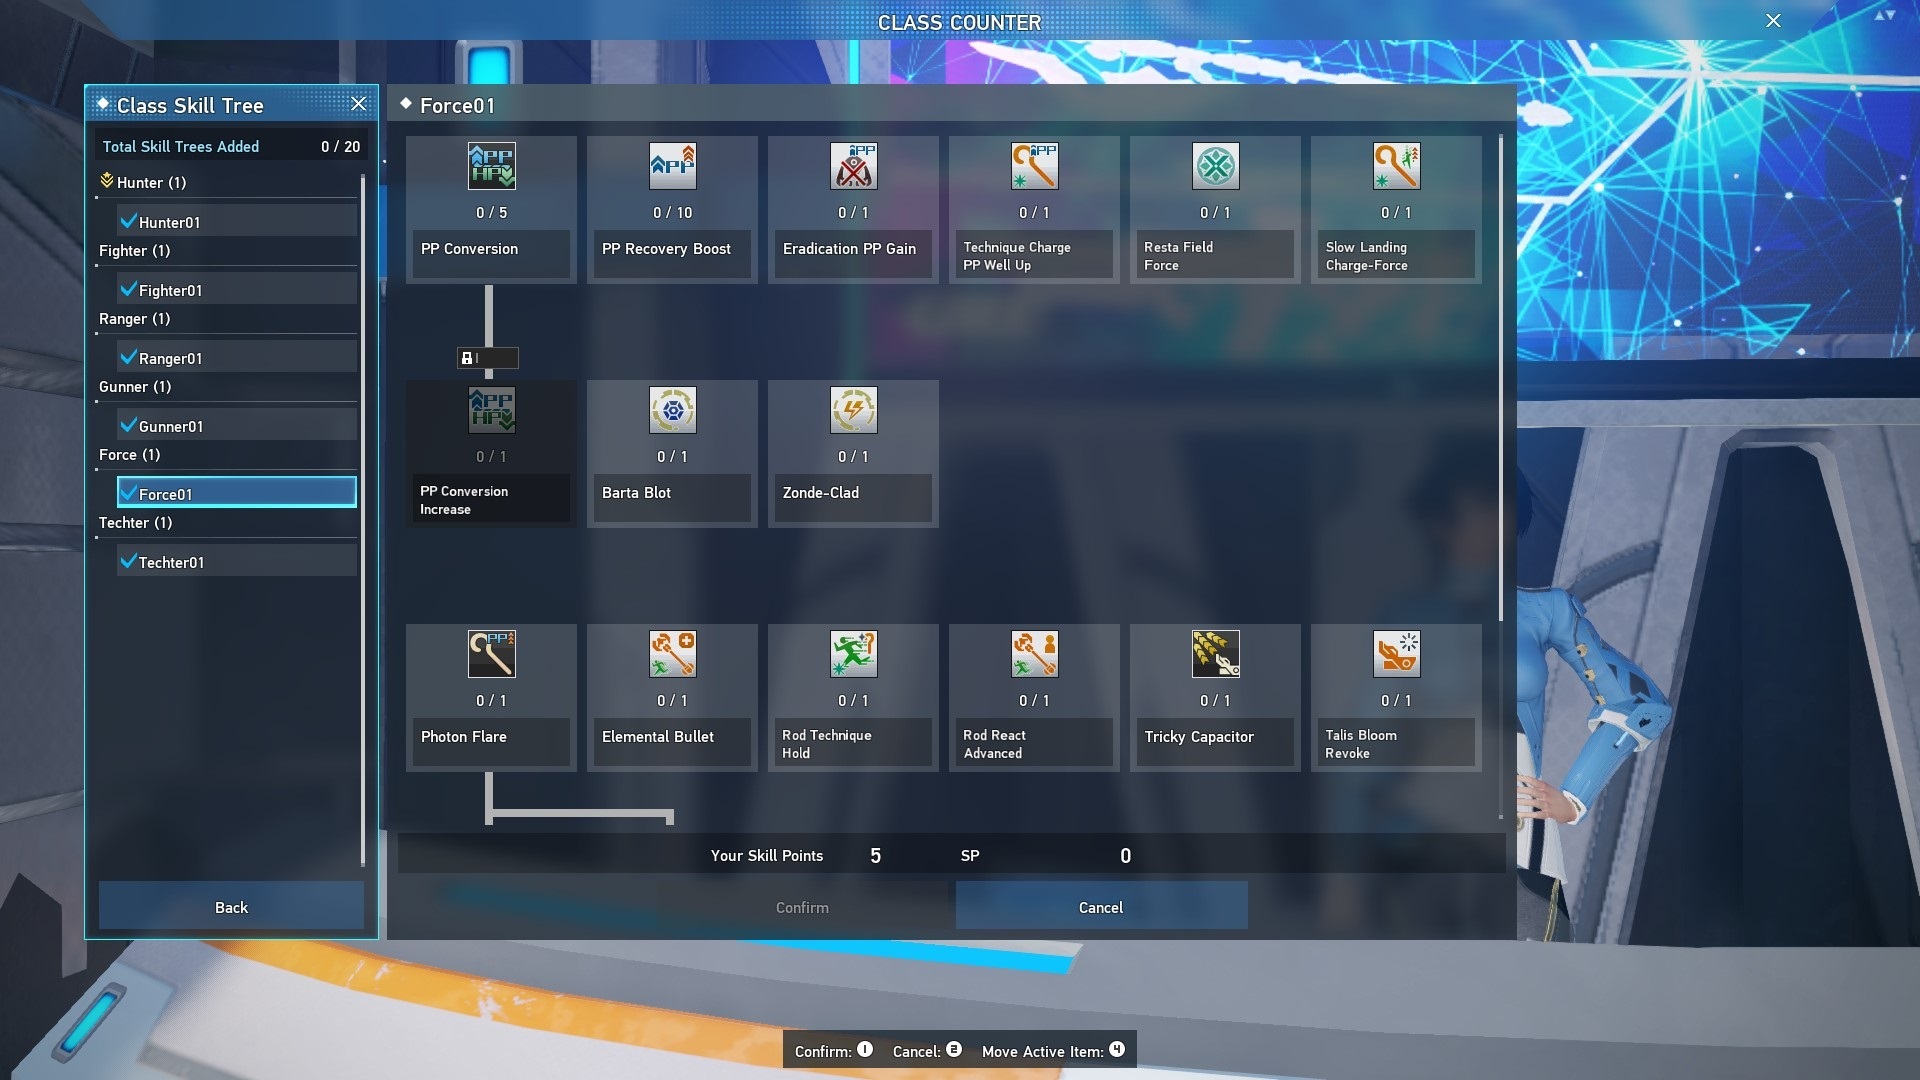Click the Cancel button
This screenshot has height=1080, width=1920.
tap(1101, 907)
